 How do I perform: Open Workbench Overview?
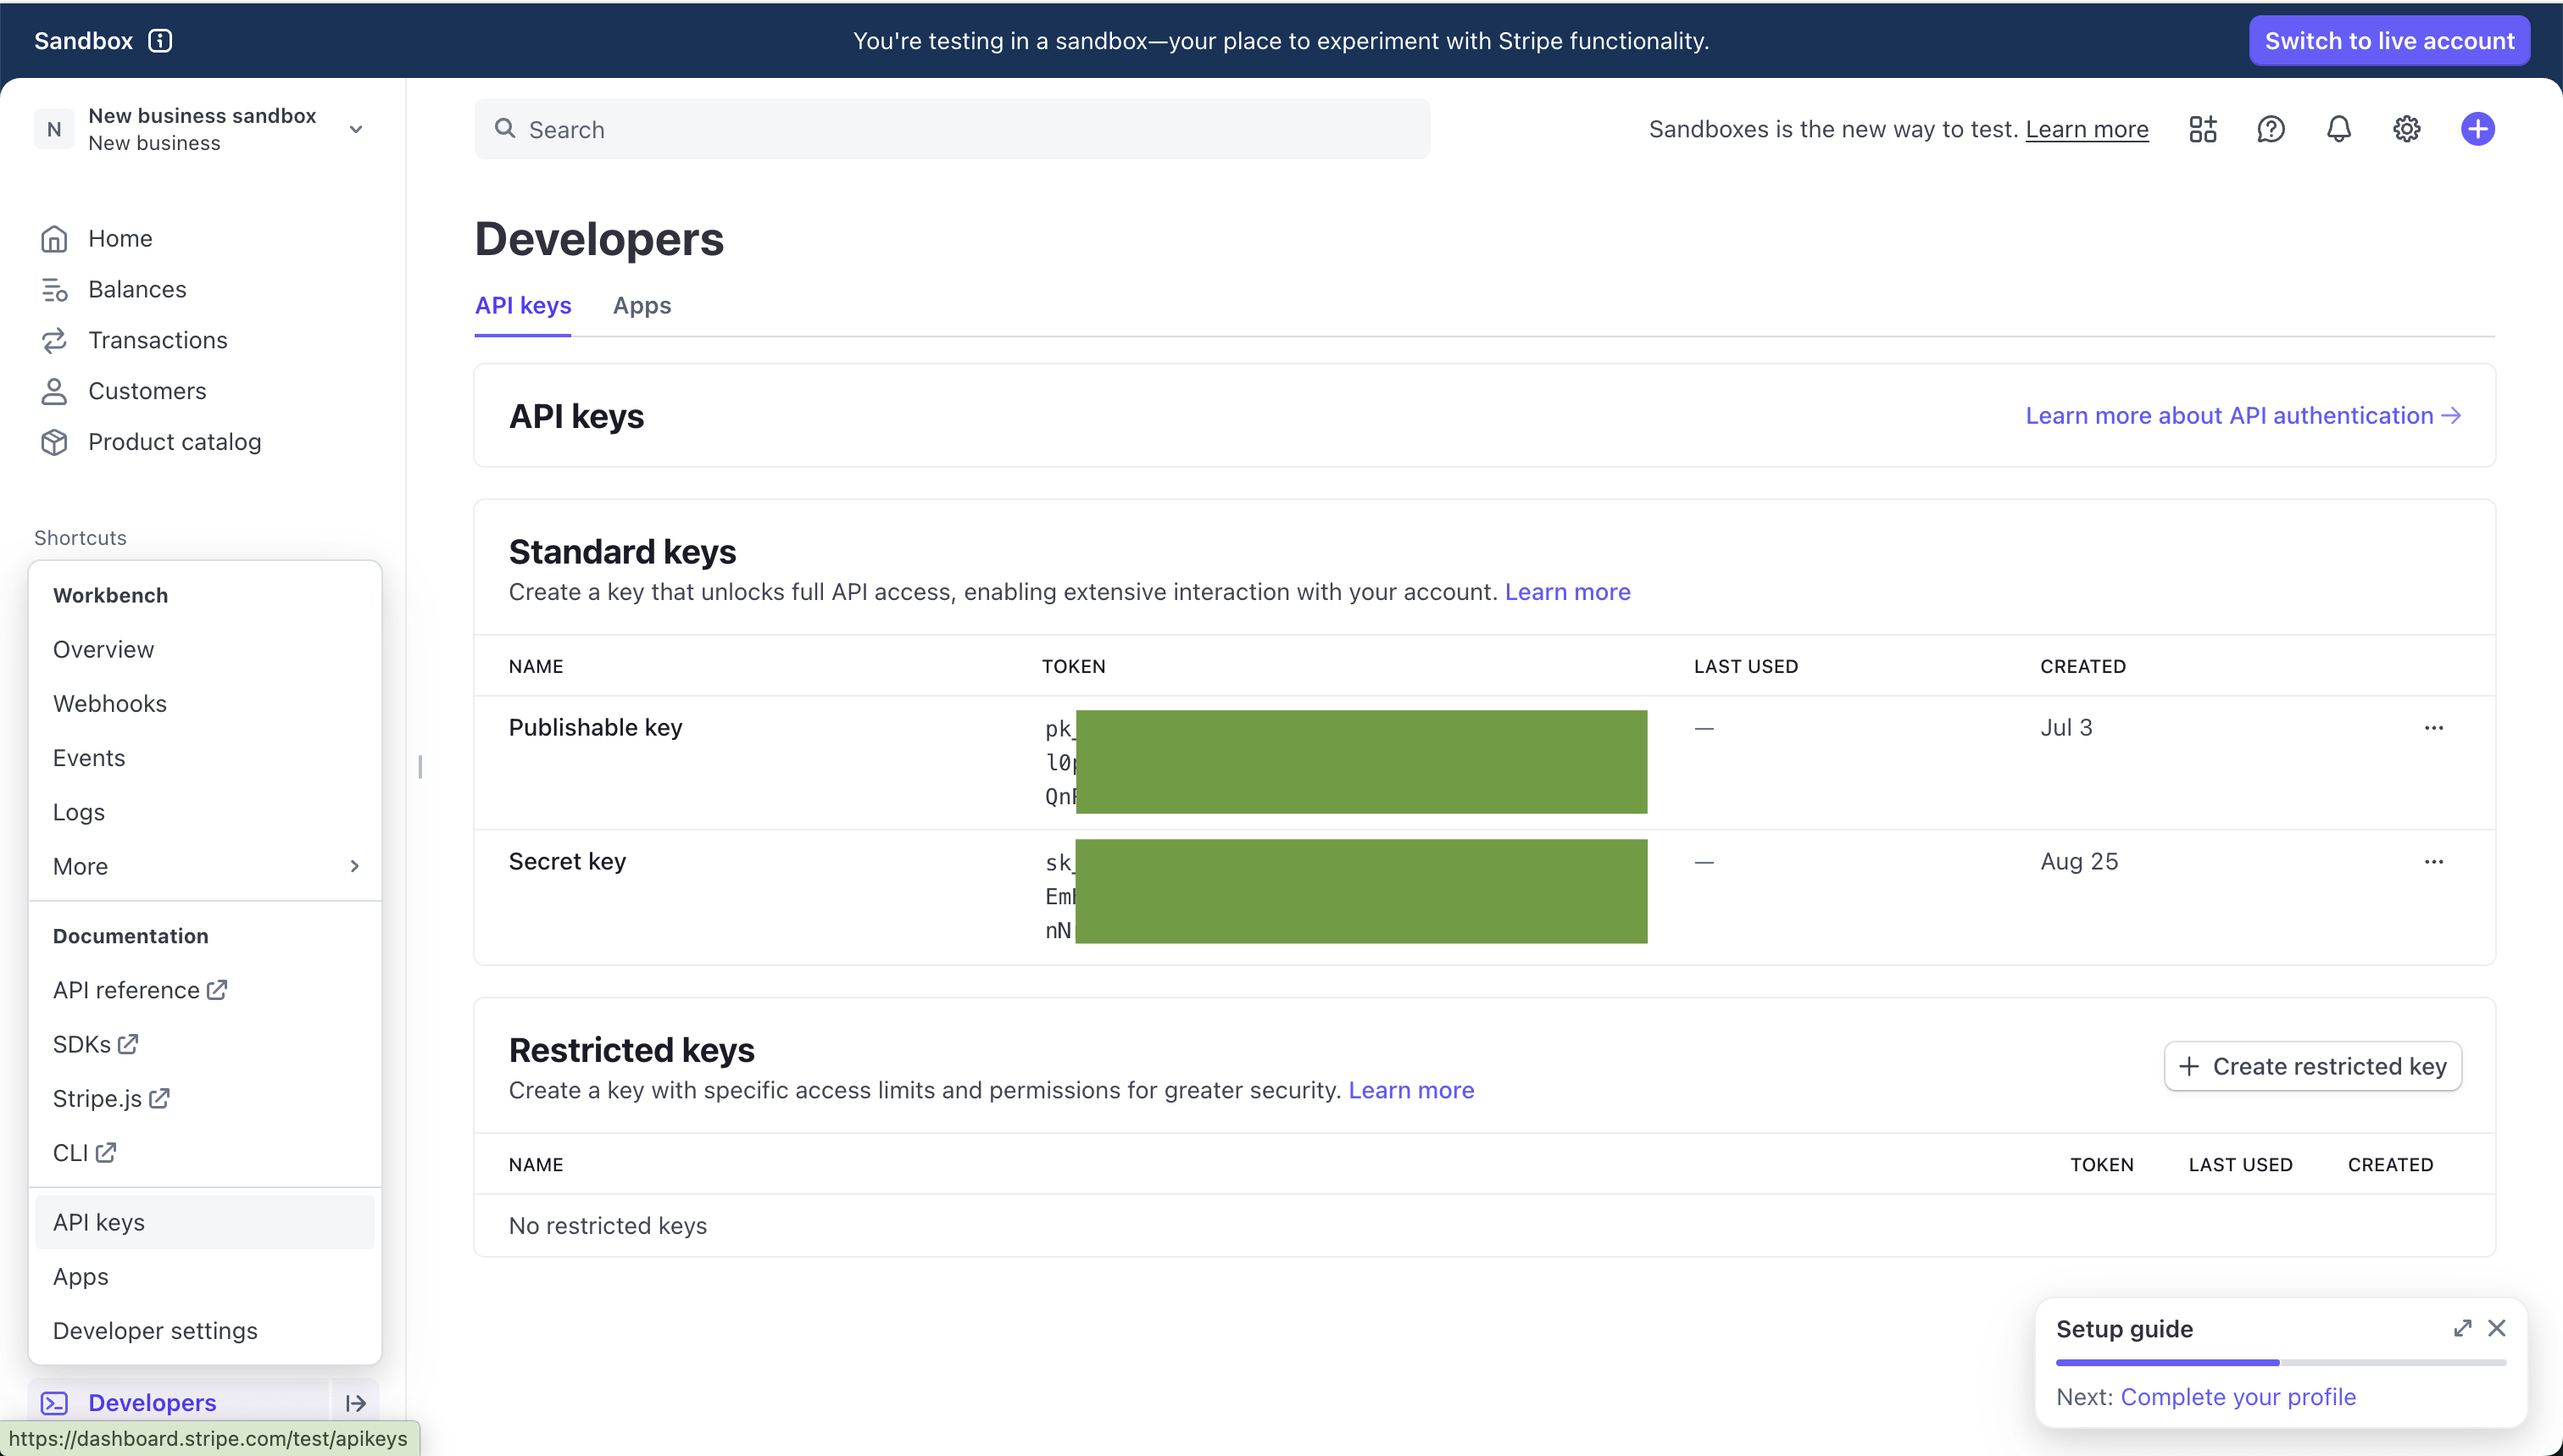click(104, 649)
